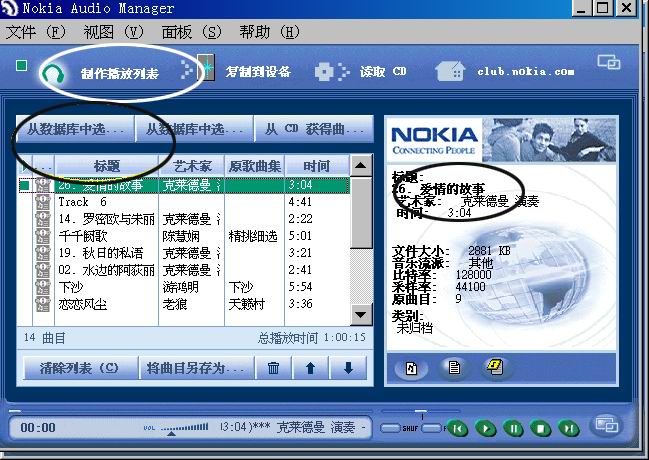This screenshot has width=649, height=460.
Task: Skip to the previous track
Action: pos(457,429)
